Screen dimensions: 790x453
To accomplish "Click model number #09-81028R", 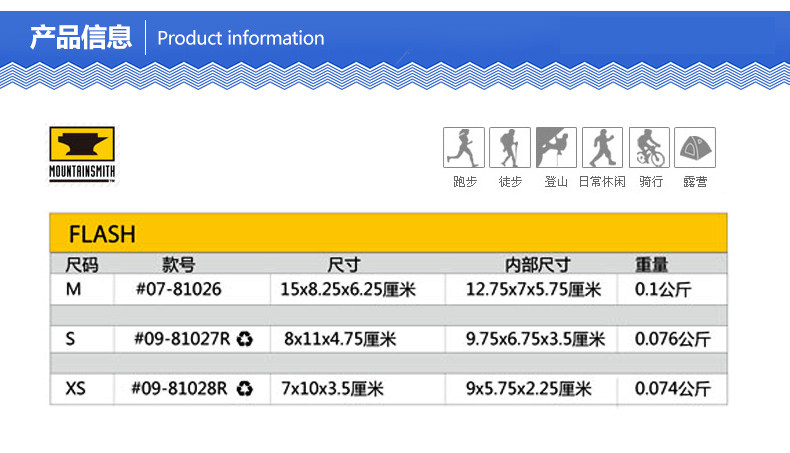I will click(179, 389).
